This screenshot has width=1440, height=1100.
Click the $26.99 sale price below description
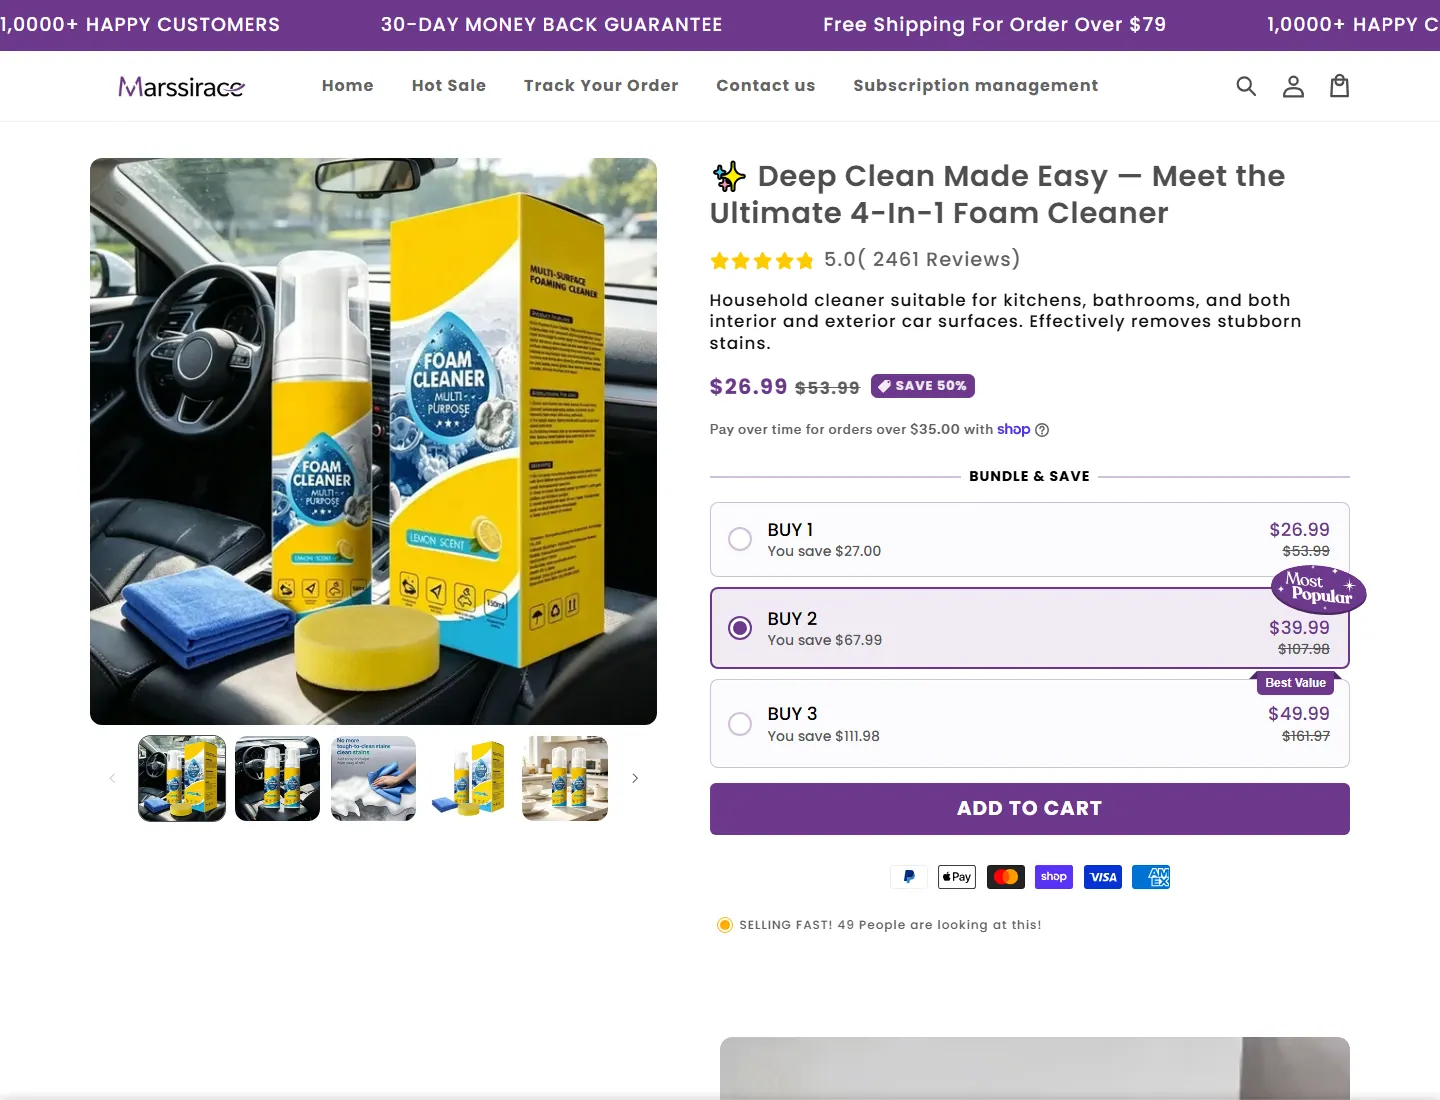(749, 387)
